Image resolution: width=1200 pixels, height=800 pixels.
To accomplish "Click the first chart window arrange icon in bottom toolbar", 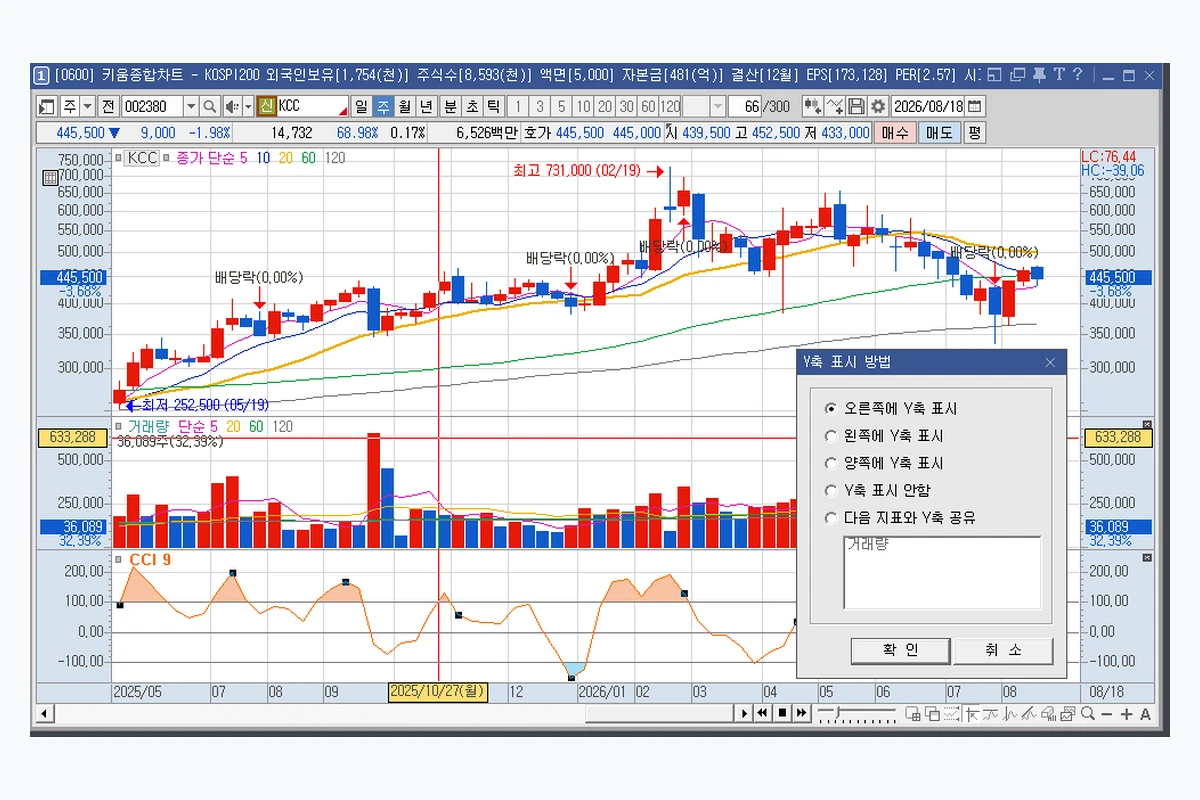I will [913, 713].
